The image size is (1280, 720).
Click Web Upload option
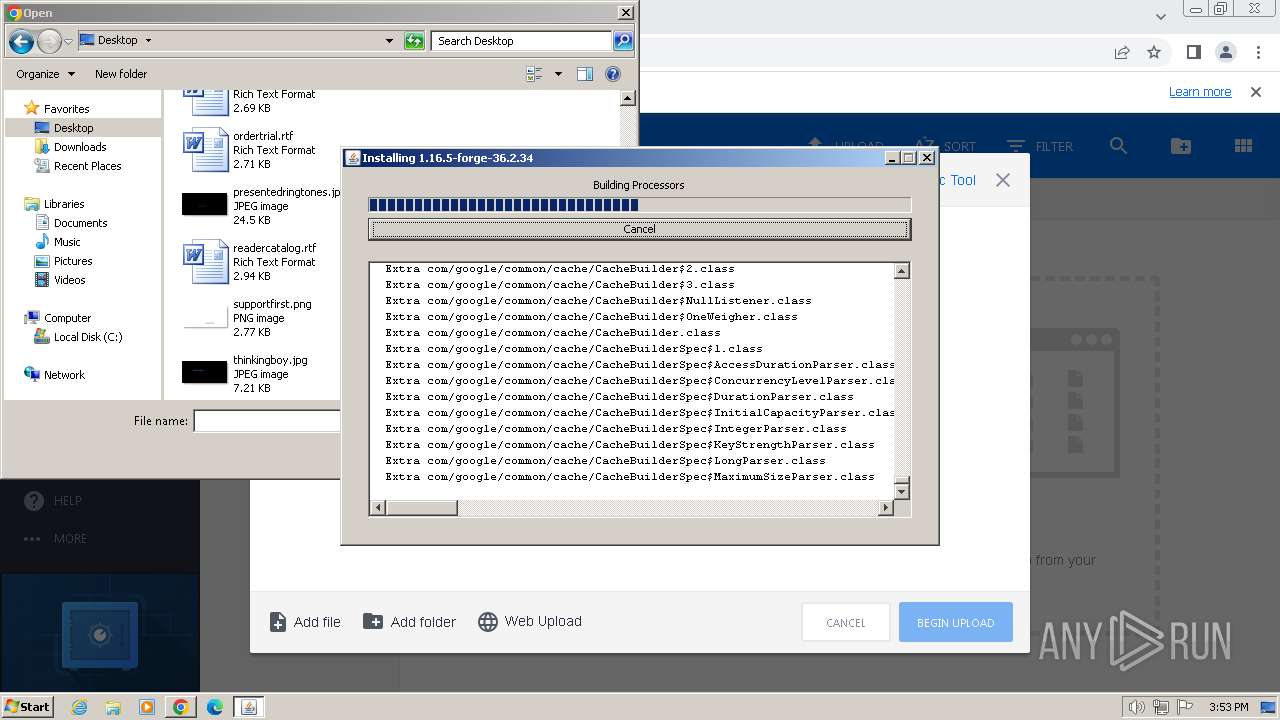pos(530,621)
